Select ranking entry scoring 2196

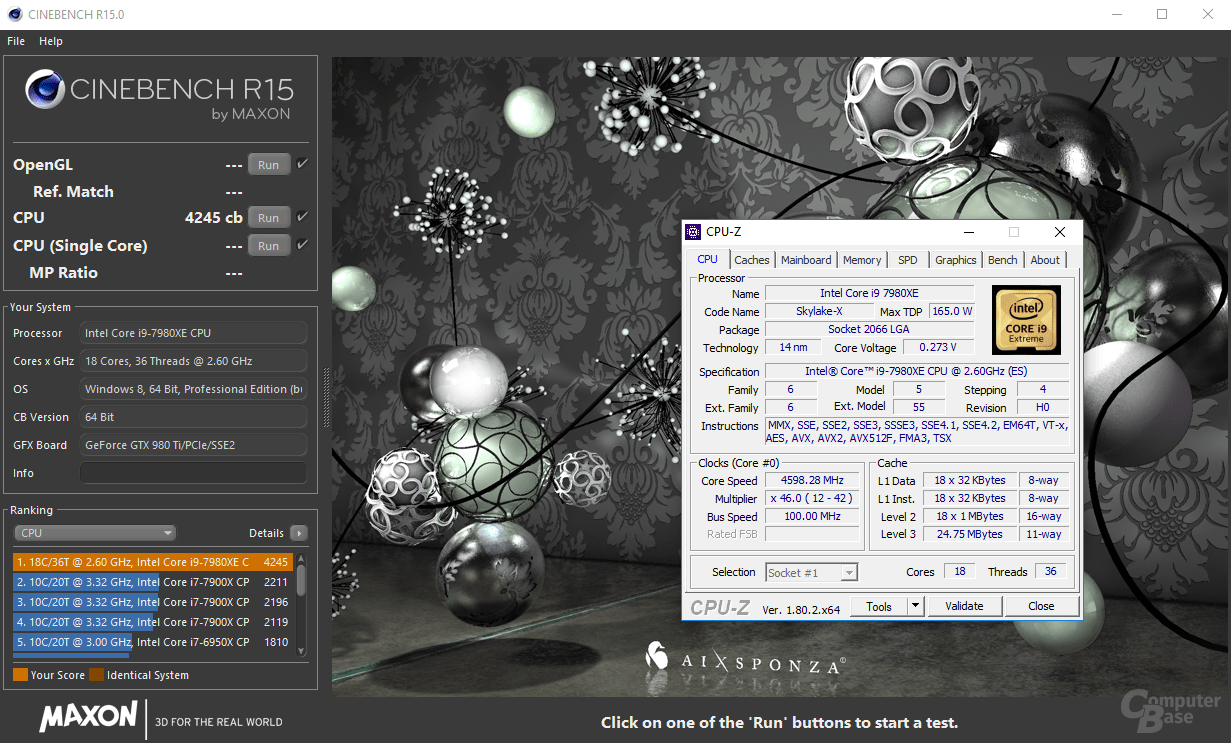coord(153,602)
